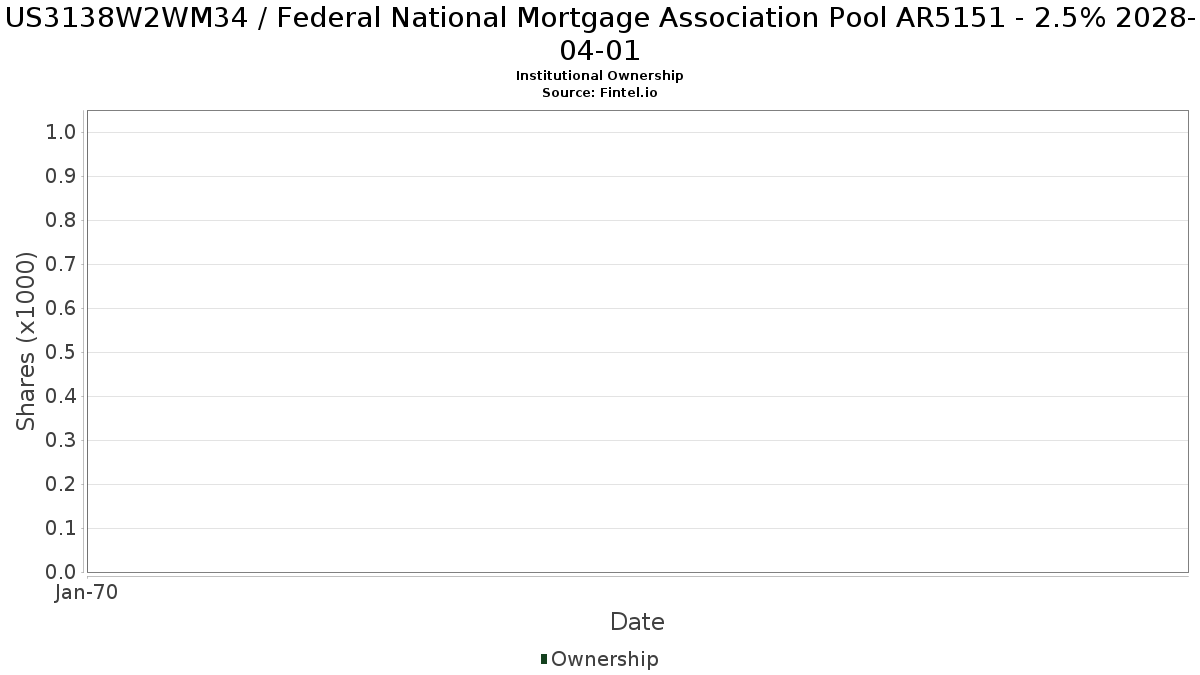This screenshot has height=675, width=1200.
Task: Click the 0.8 y-axis label
Action: [x=62, y=221]
